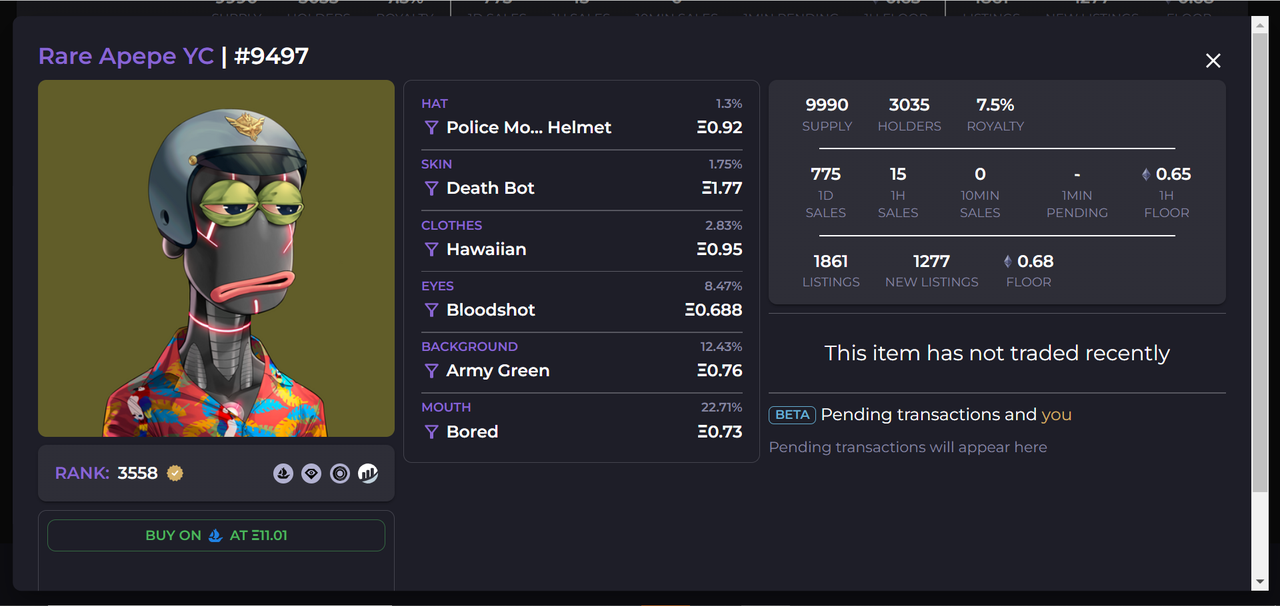The width and height of the screenshot is (1280, 606).
Task: Select the Police Mo... Helmet trait name
Action: click(529, 128)
